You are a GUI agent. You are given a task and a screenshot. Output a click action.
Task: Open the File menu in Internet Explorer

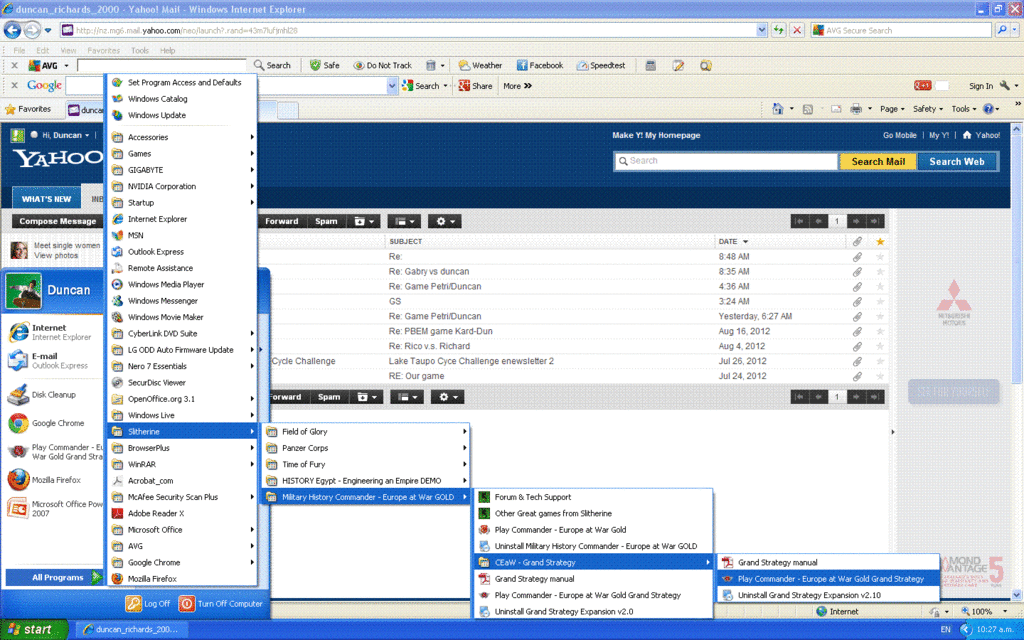click(20, 50)
